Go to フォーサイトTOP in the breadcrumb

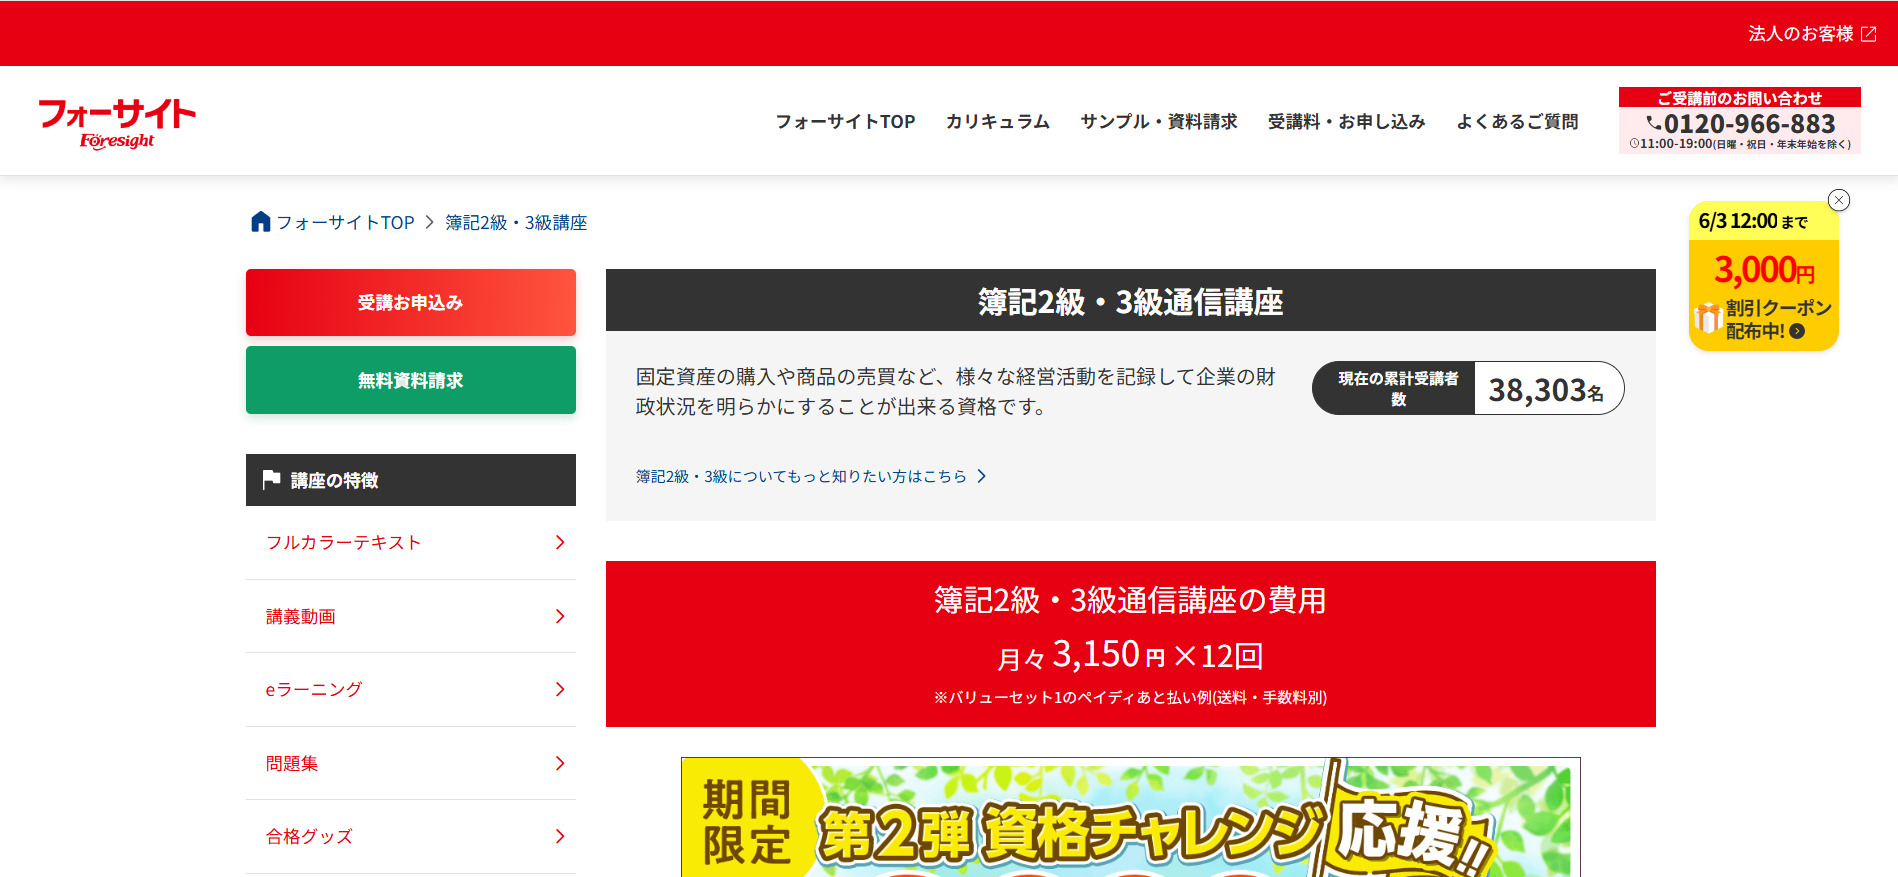coord(345,222)
